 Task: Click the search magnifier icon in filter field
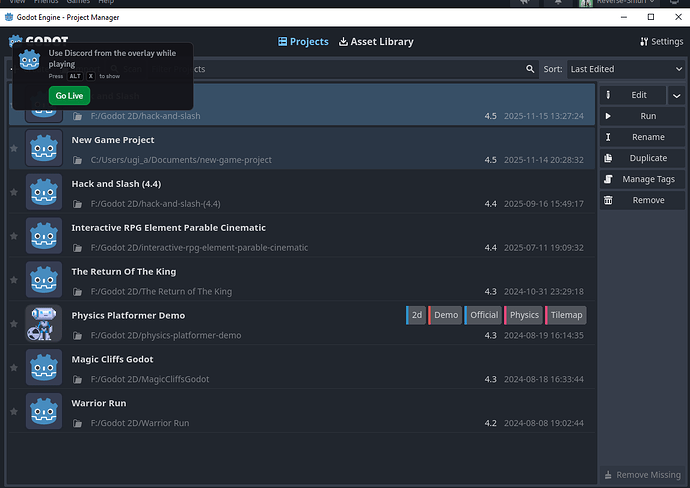point(530,70)
